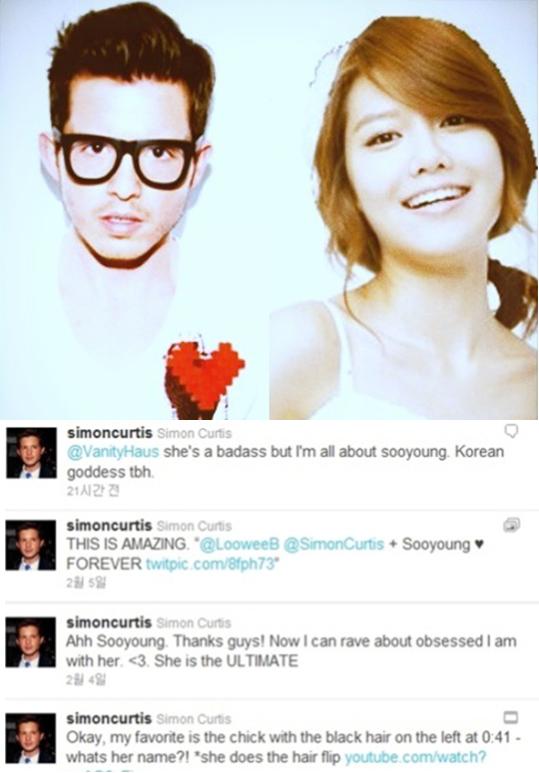Click the speech bubble icon on first tweet
The height and width of the screenshot is (773, 539).
pyautogui.click(x=511, y=431)
